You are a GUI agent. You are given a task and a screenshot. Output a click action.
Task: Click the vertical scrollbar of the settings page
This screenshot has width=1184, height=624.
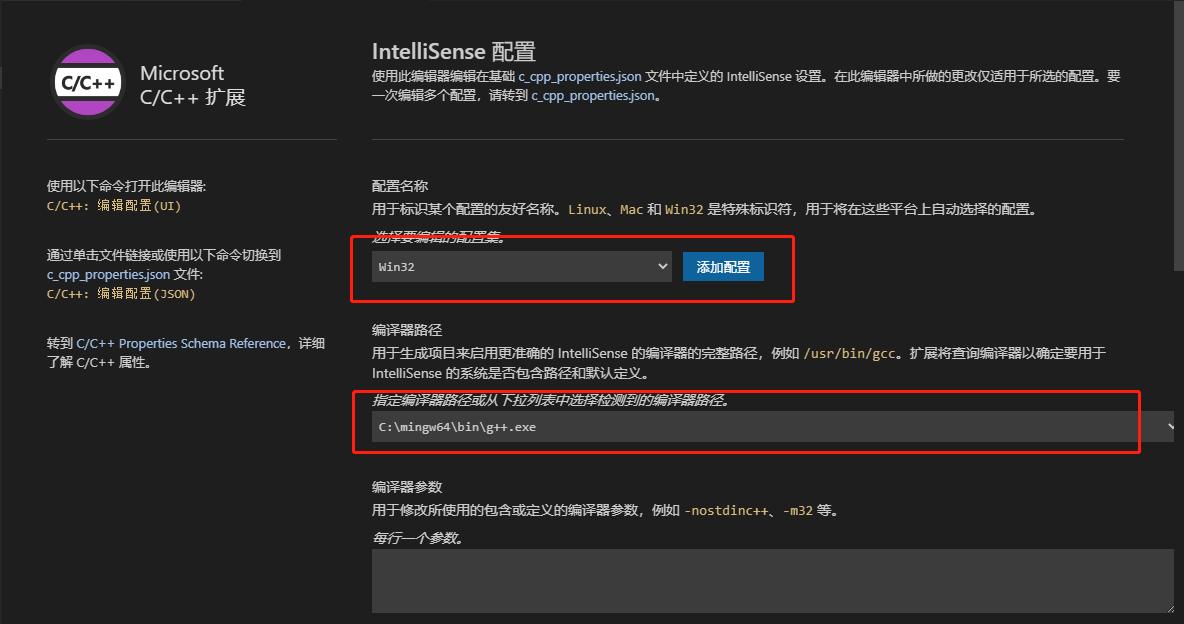(1179, 136)
